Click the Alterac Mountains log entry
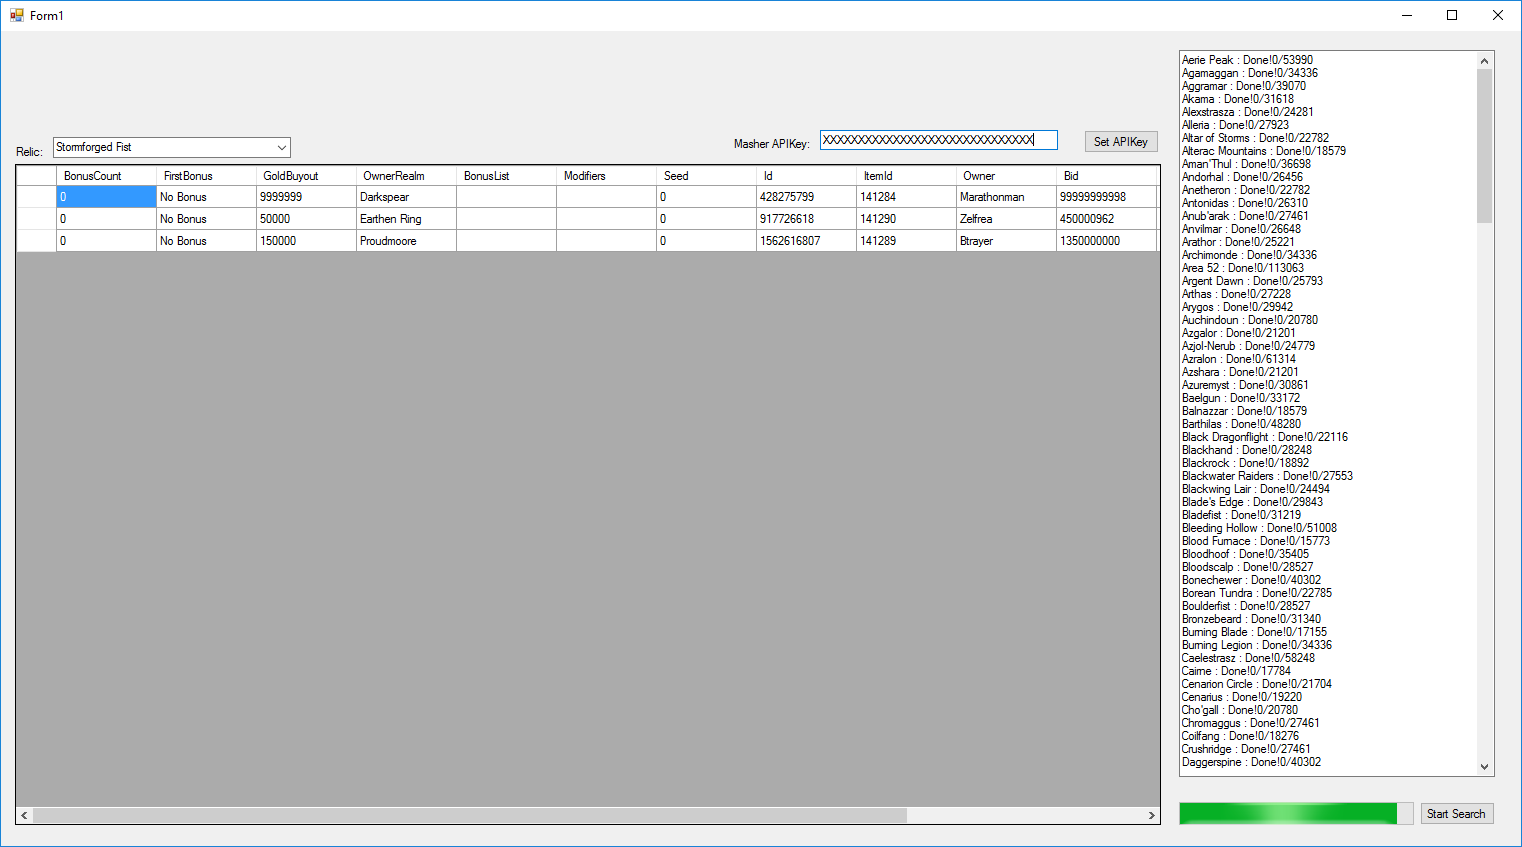This screenshot has height=847, width=1522. pos(1263,151)
